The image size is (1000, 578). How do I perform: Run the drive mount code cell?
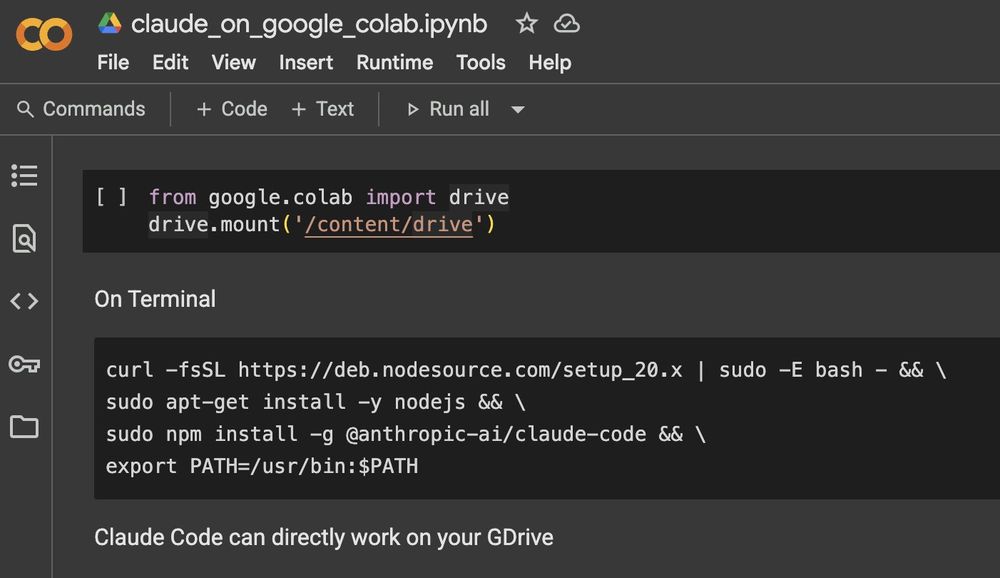click(x=111, y=196)
